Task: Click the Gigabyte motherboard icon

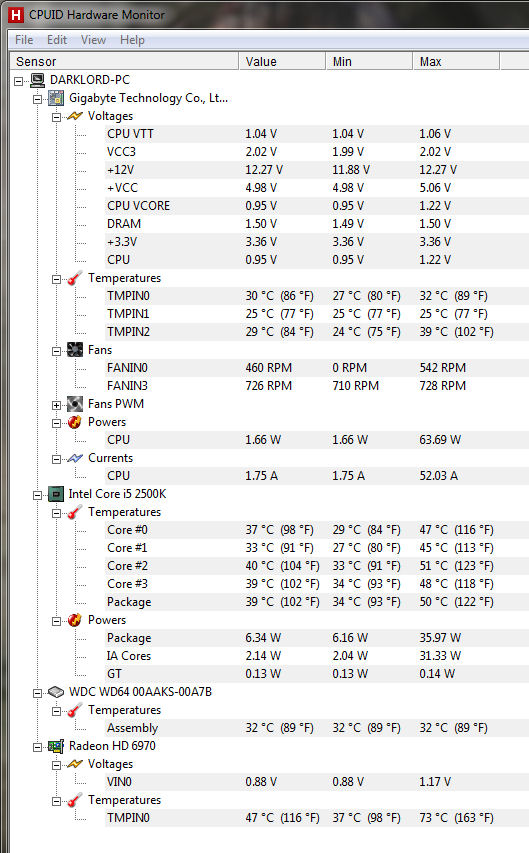Action: coord(56,98)
